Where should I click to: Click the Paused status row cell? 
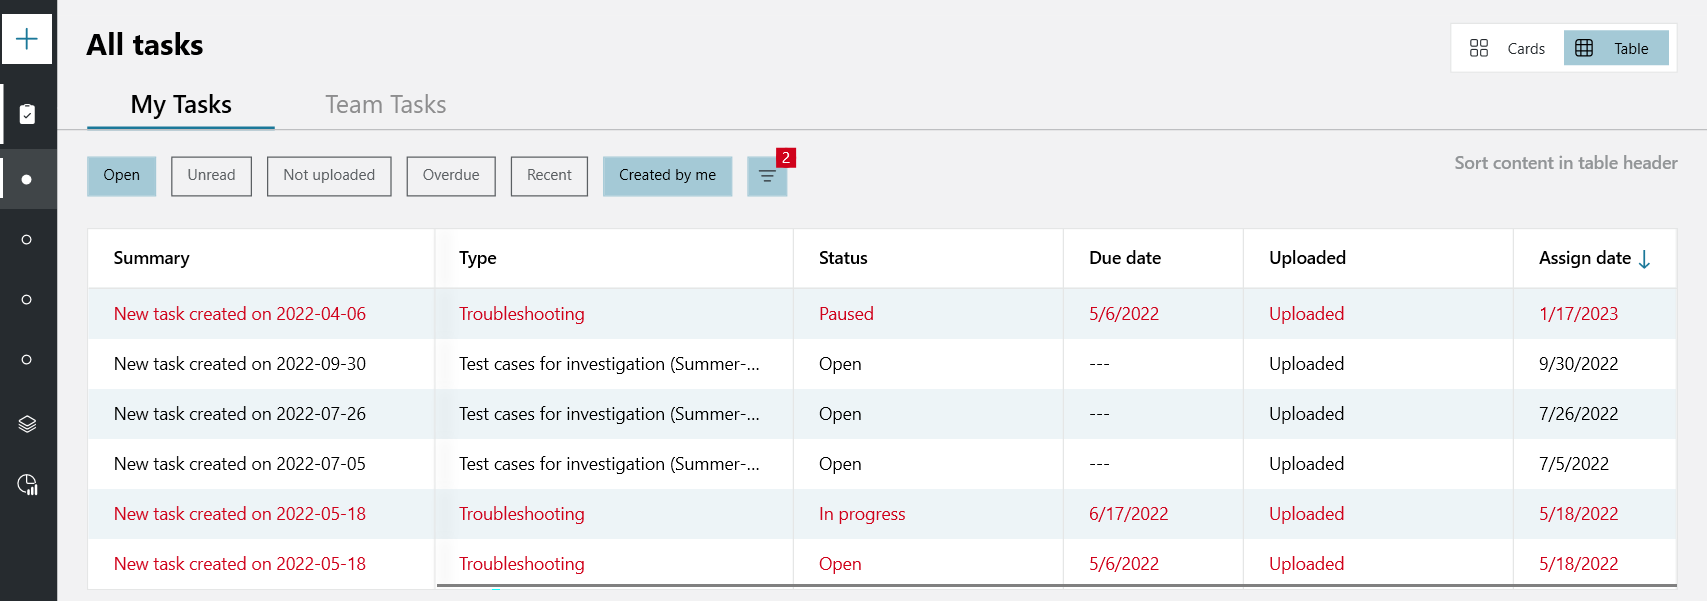846,314
